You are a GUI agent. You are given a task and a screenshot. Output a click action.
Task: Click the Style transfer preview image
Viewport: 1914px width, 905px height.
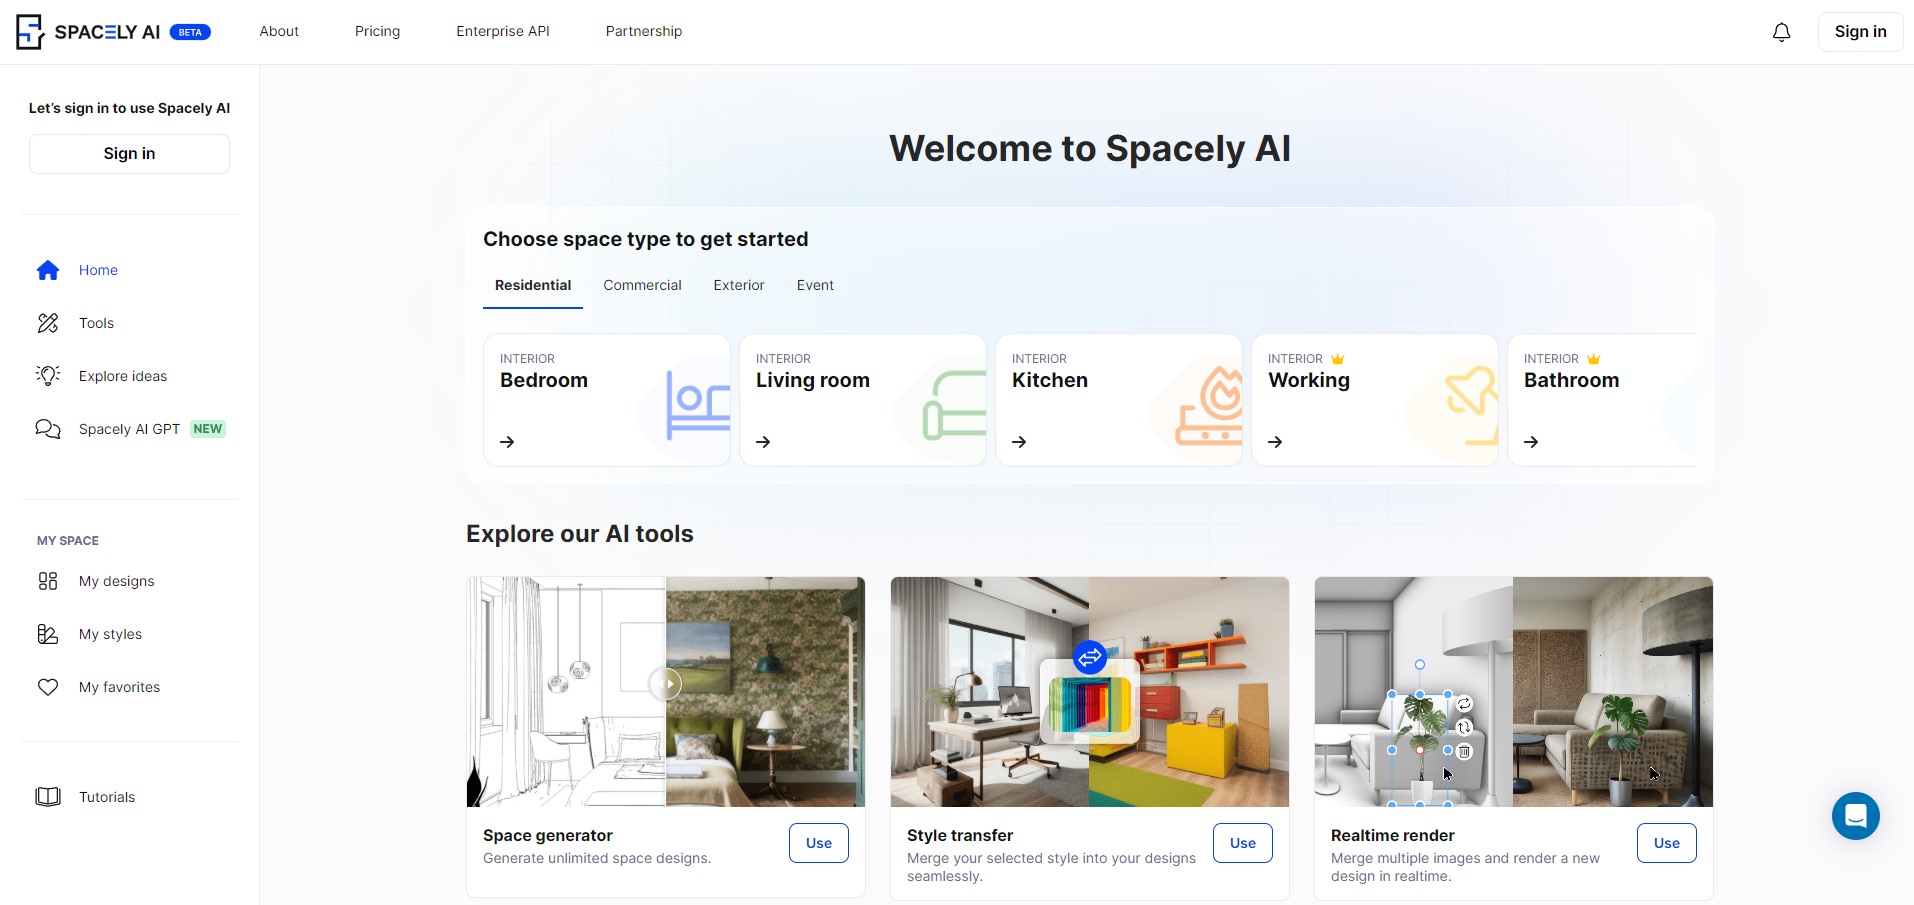[x=1089, y=692]
